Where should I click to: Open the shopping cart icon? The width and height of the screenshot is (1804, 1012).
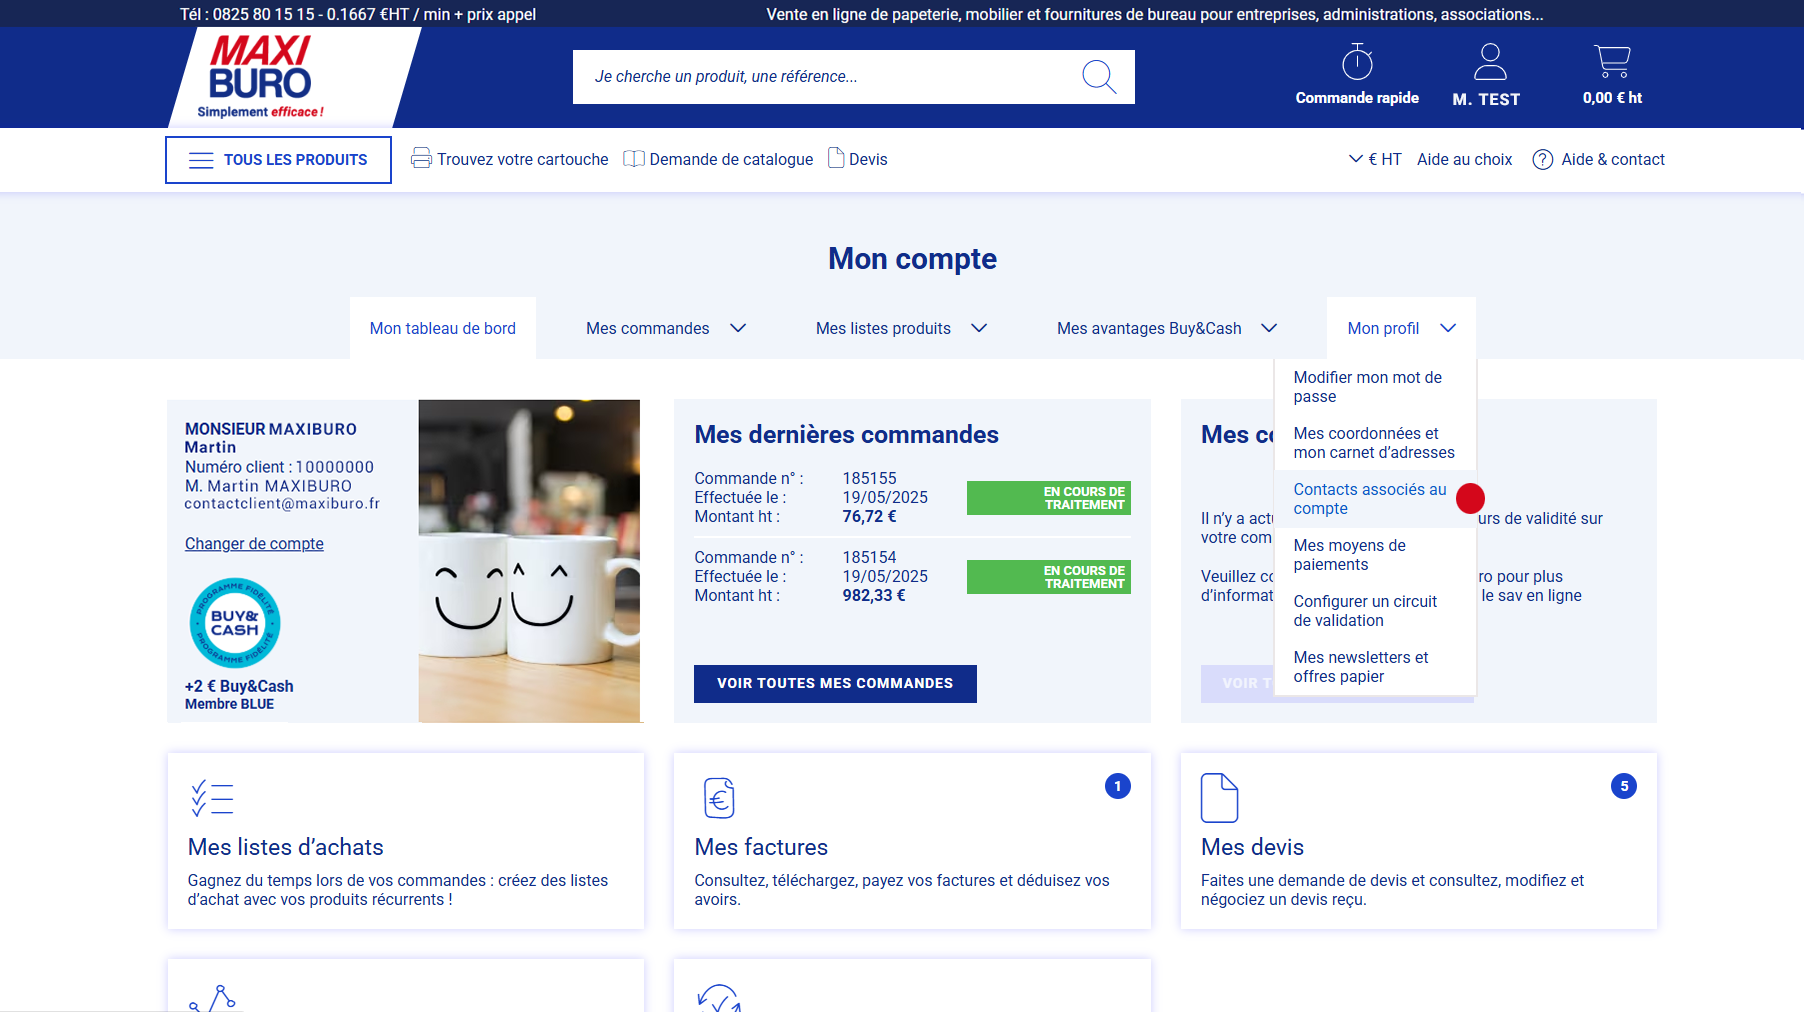click(1611, 62)
